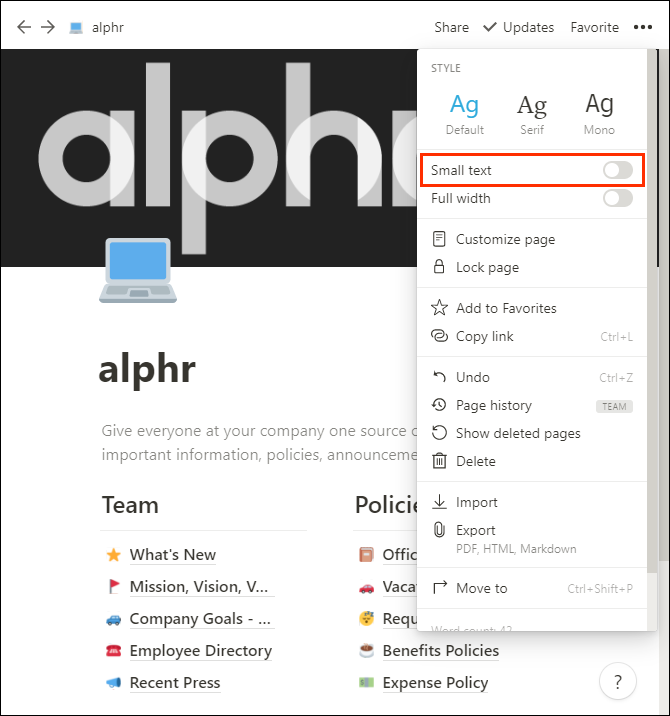This screenshot has height=716, width=670.
Task: Choose Customize page from menu
Action: (532, 239)
